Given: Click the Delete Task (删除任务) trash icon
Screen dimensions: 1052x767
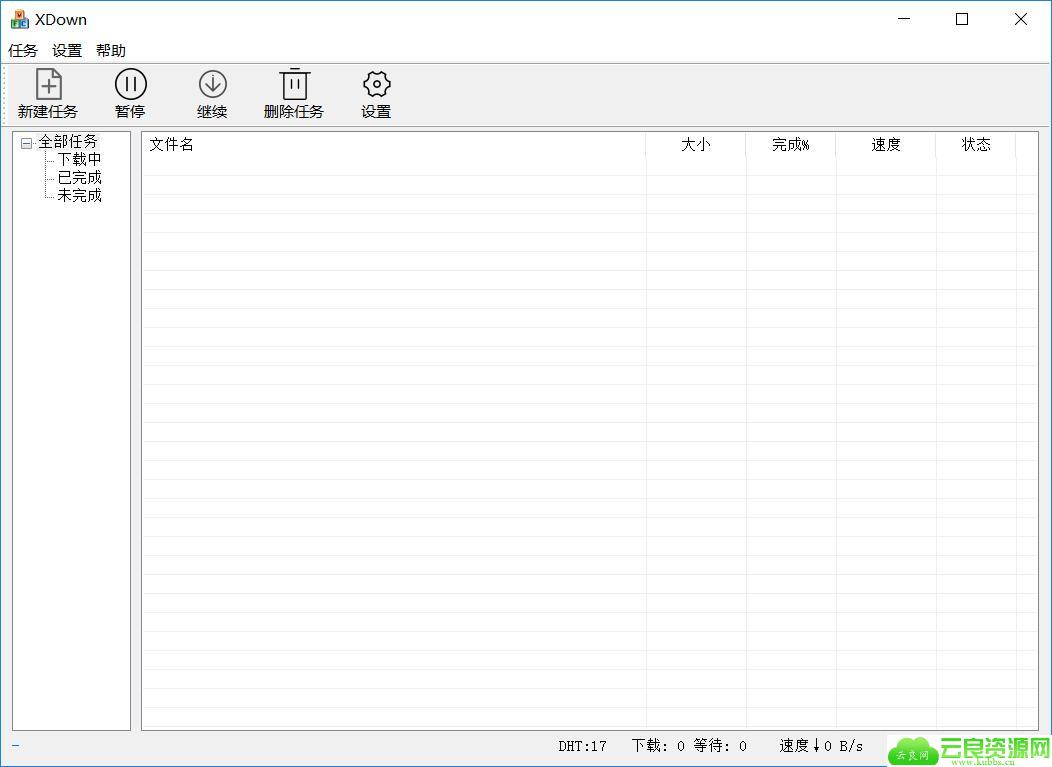Looking at the screenshot, I should [x=294, y=85].
